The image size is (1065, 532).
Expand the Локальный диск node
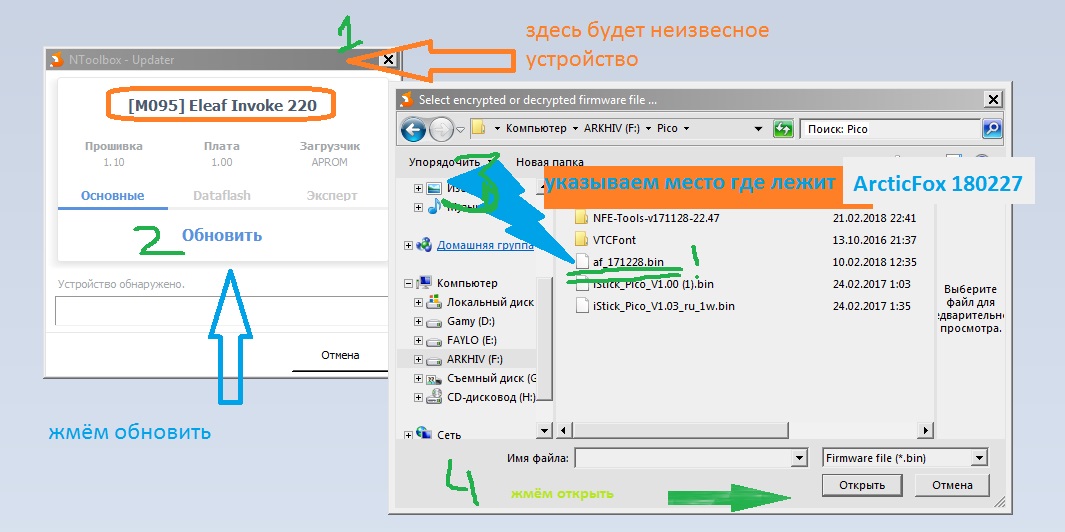click(x=418, y=302)
